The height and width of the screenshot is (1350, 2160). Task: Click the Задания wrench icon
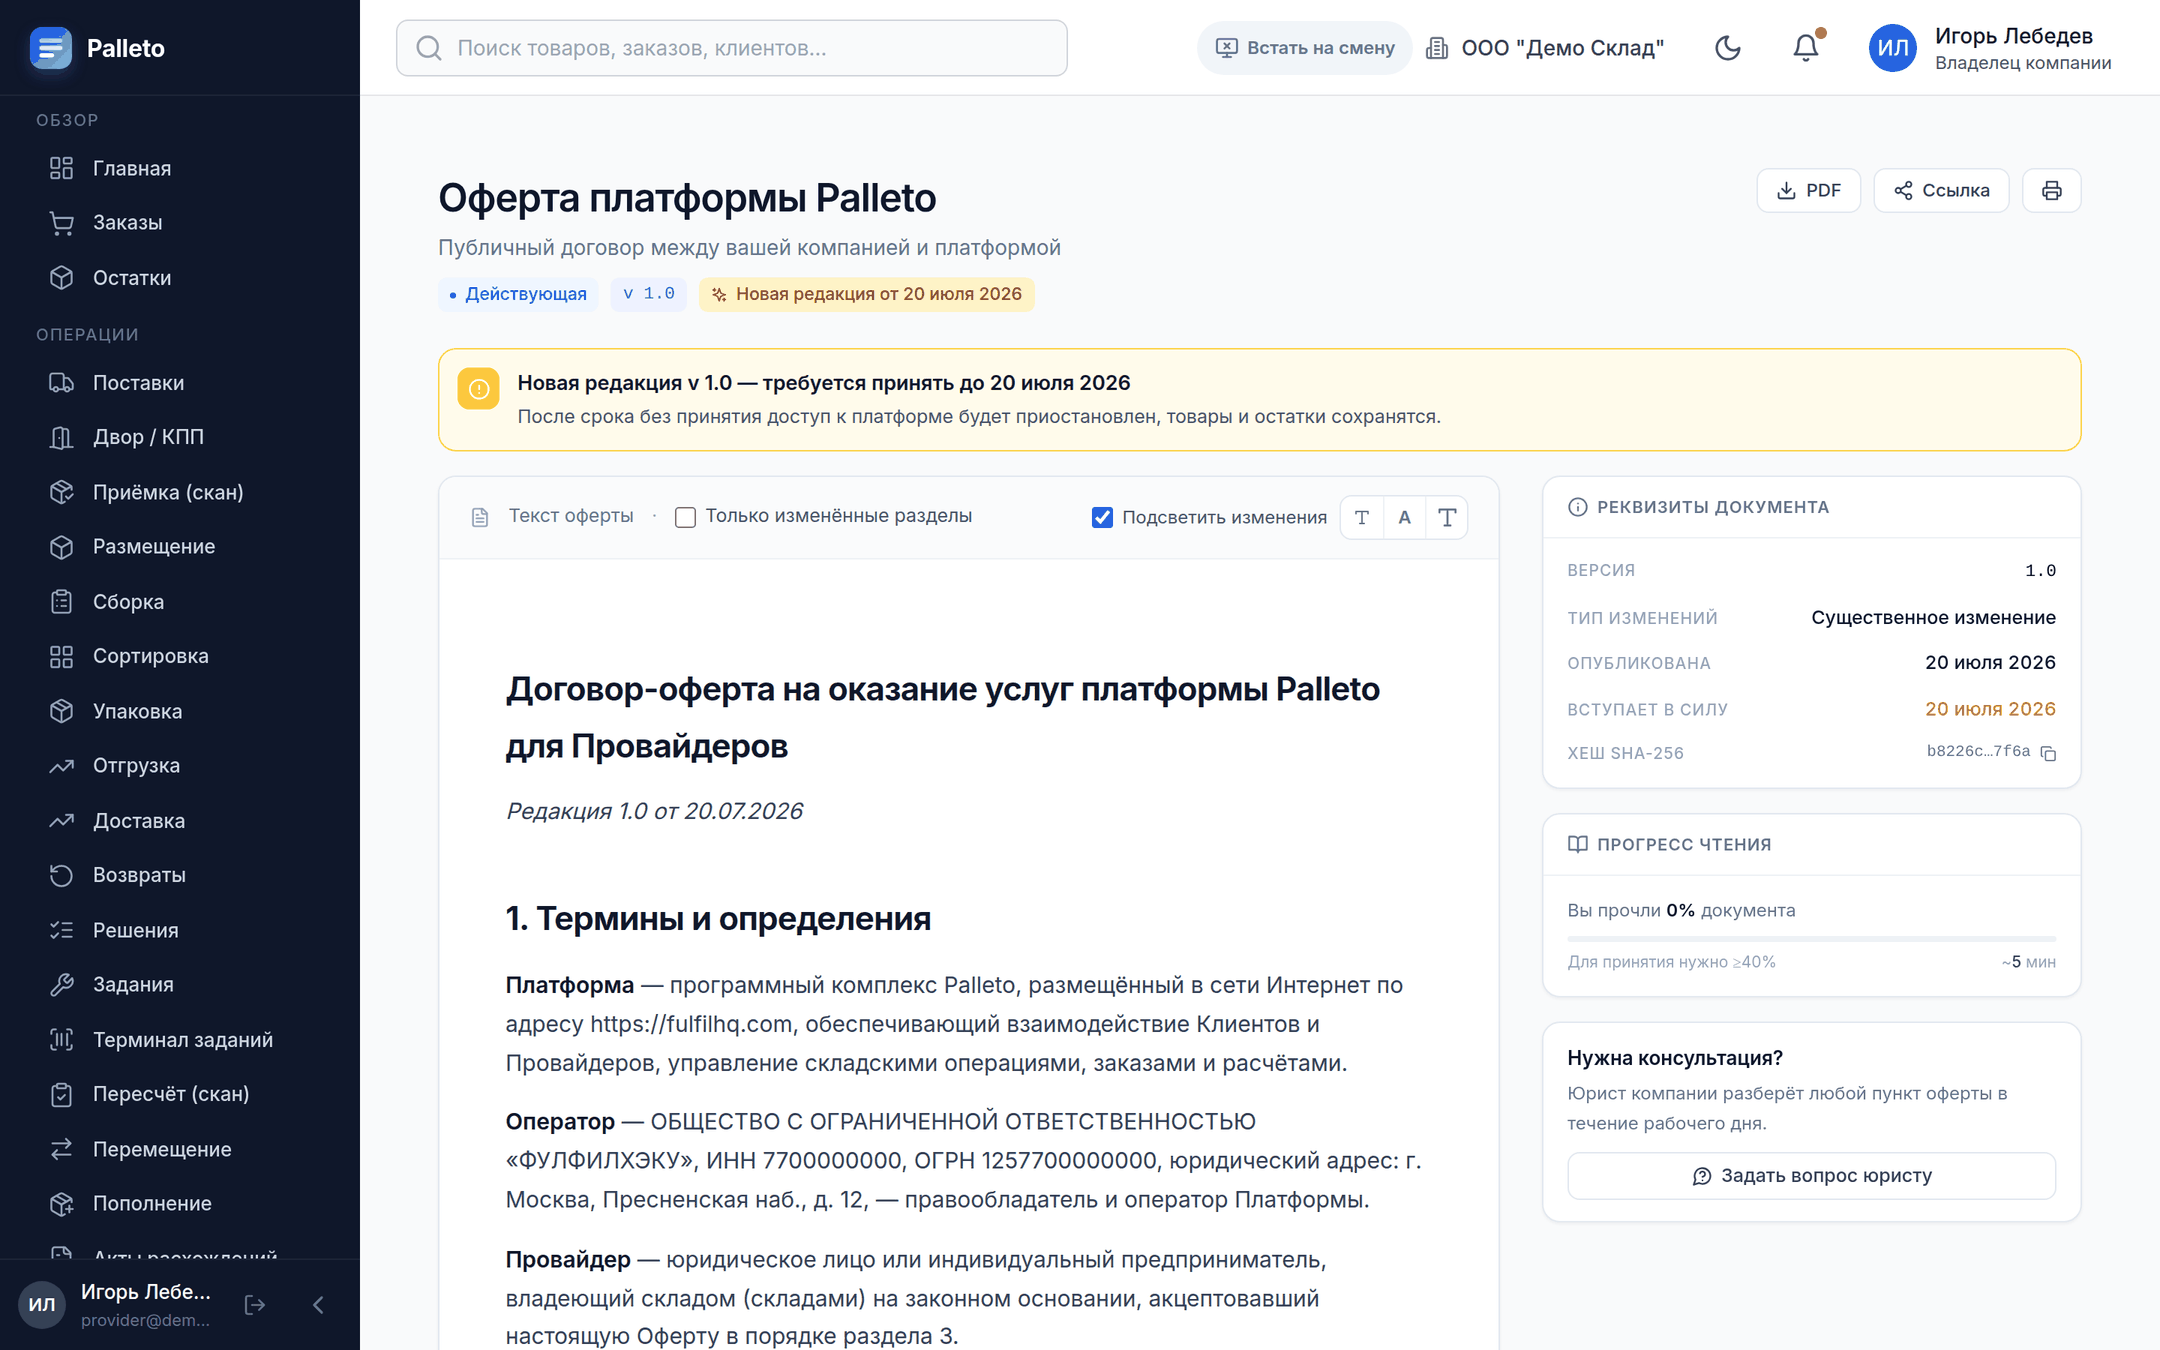pyautogui.click(x=62, y=985)
